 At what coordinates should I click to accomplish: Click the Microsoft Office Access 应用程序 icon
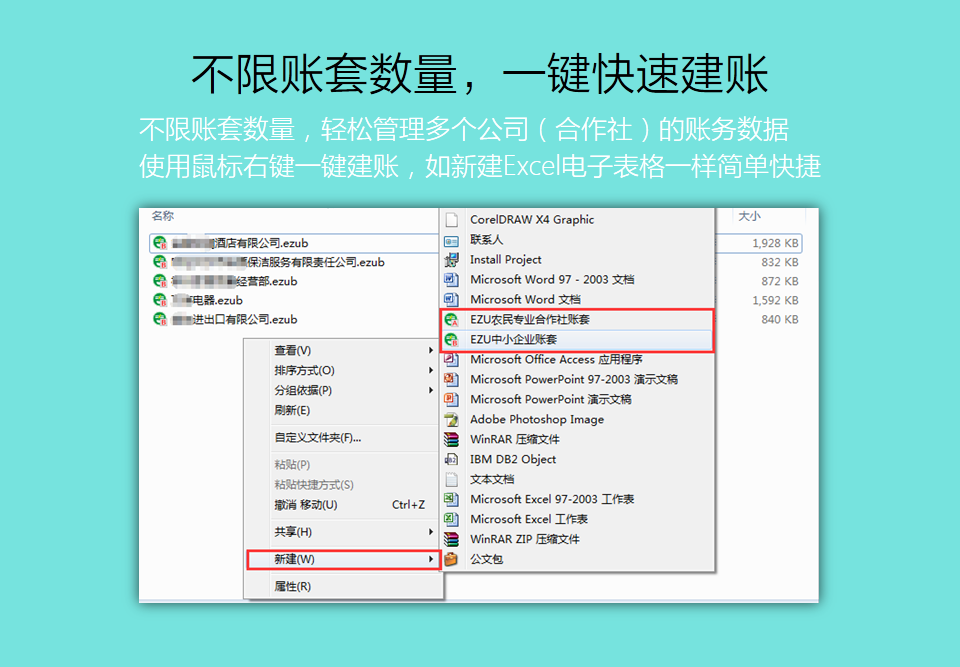point(452,360)
